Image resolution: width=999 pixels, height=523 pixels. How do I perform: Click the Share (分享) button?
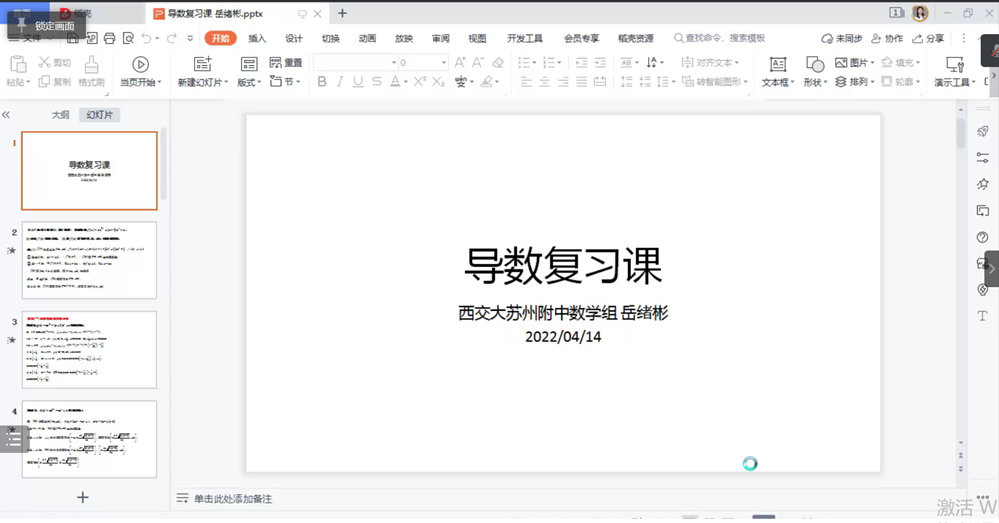(928, 39)
